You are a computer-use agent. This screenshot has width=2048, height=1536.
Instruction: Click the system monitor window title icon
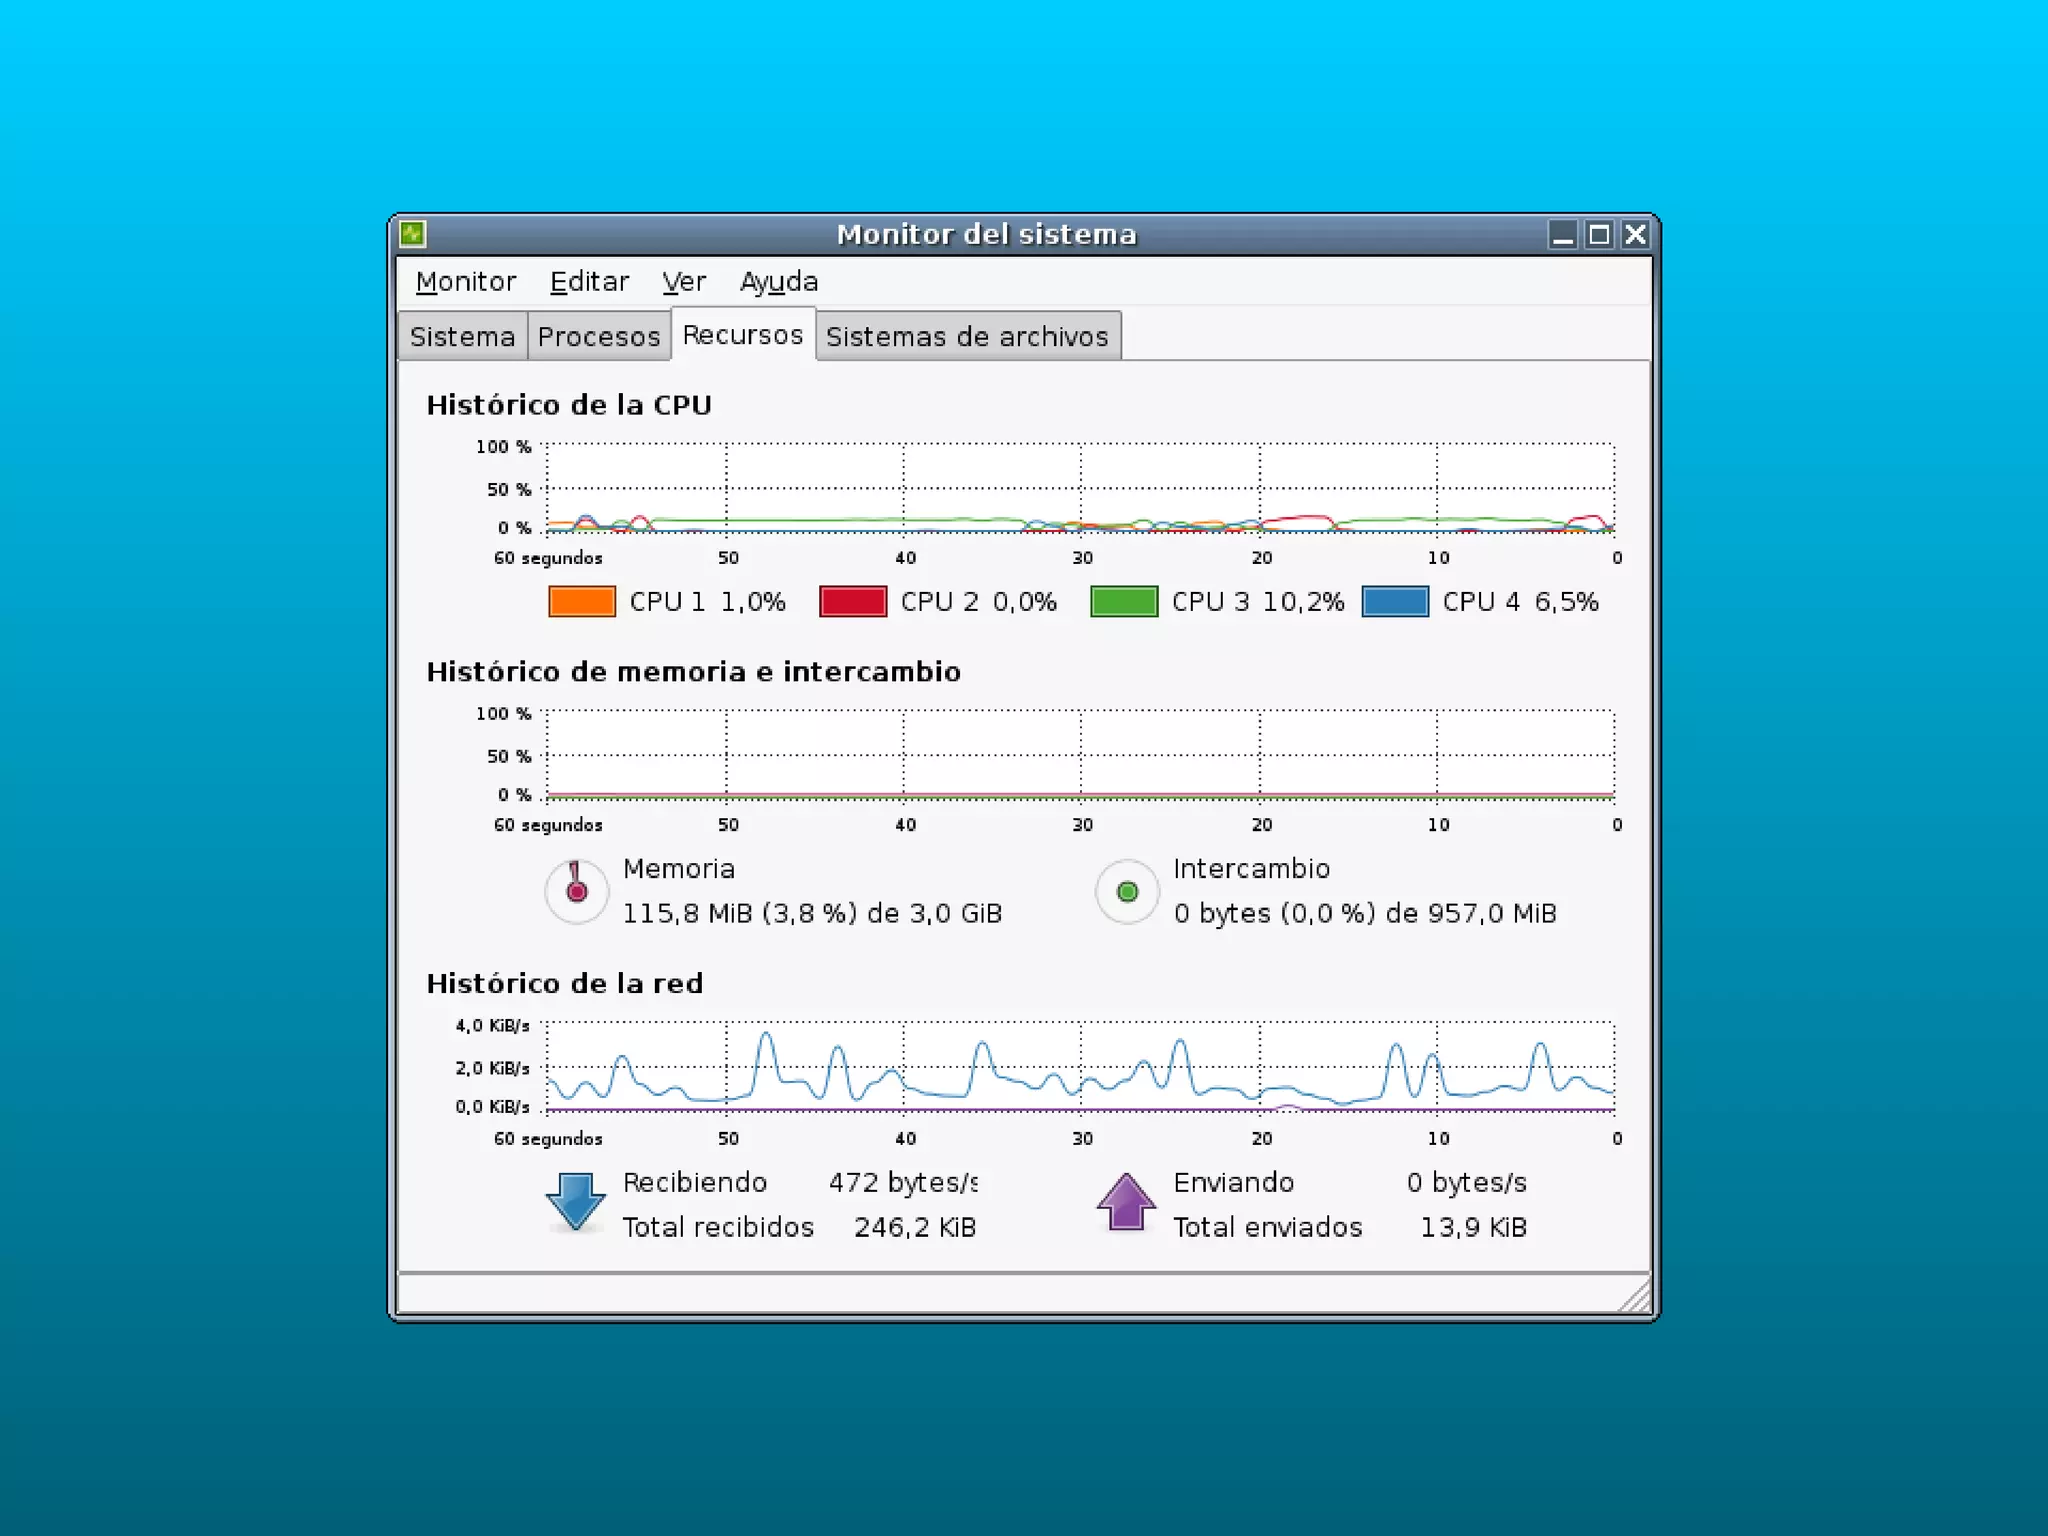coord(413,234)
